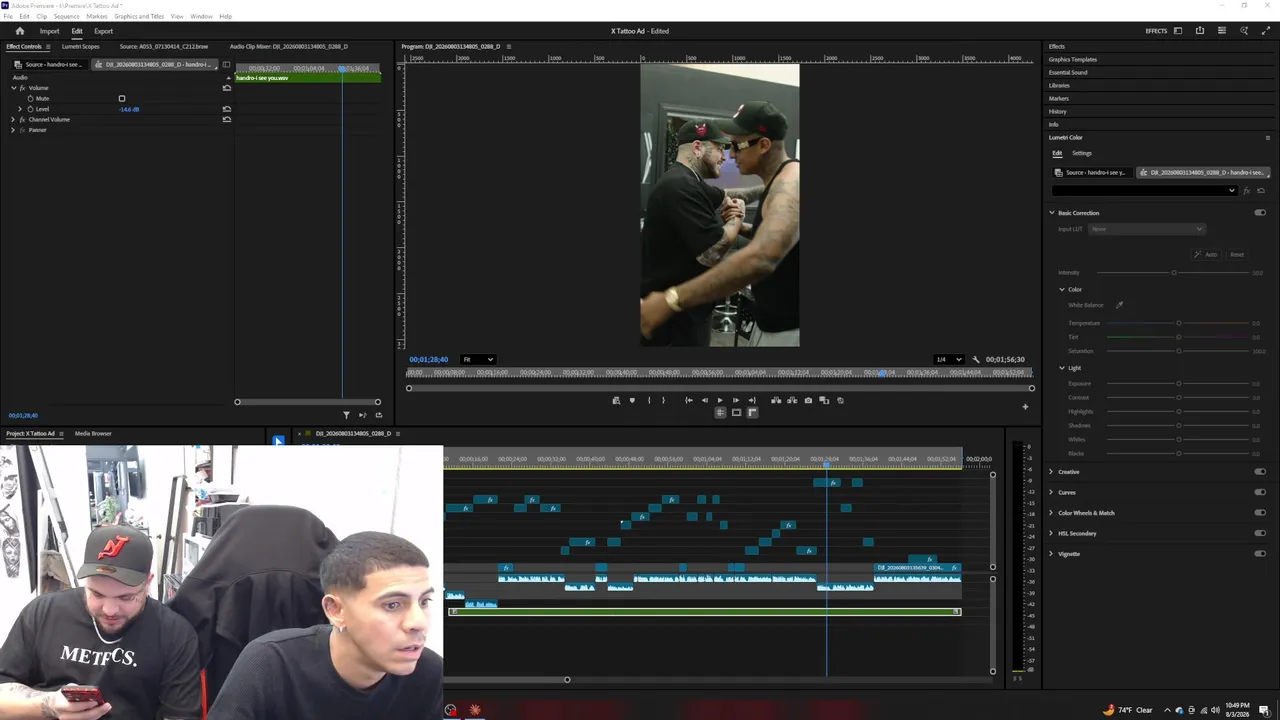Switch to the Export tab
1280x720 pixels.
tap(103, 31)
